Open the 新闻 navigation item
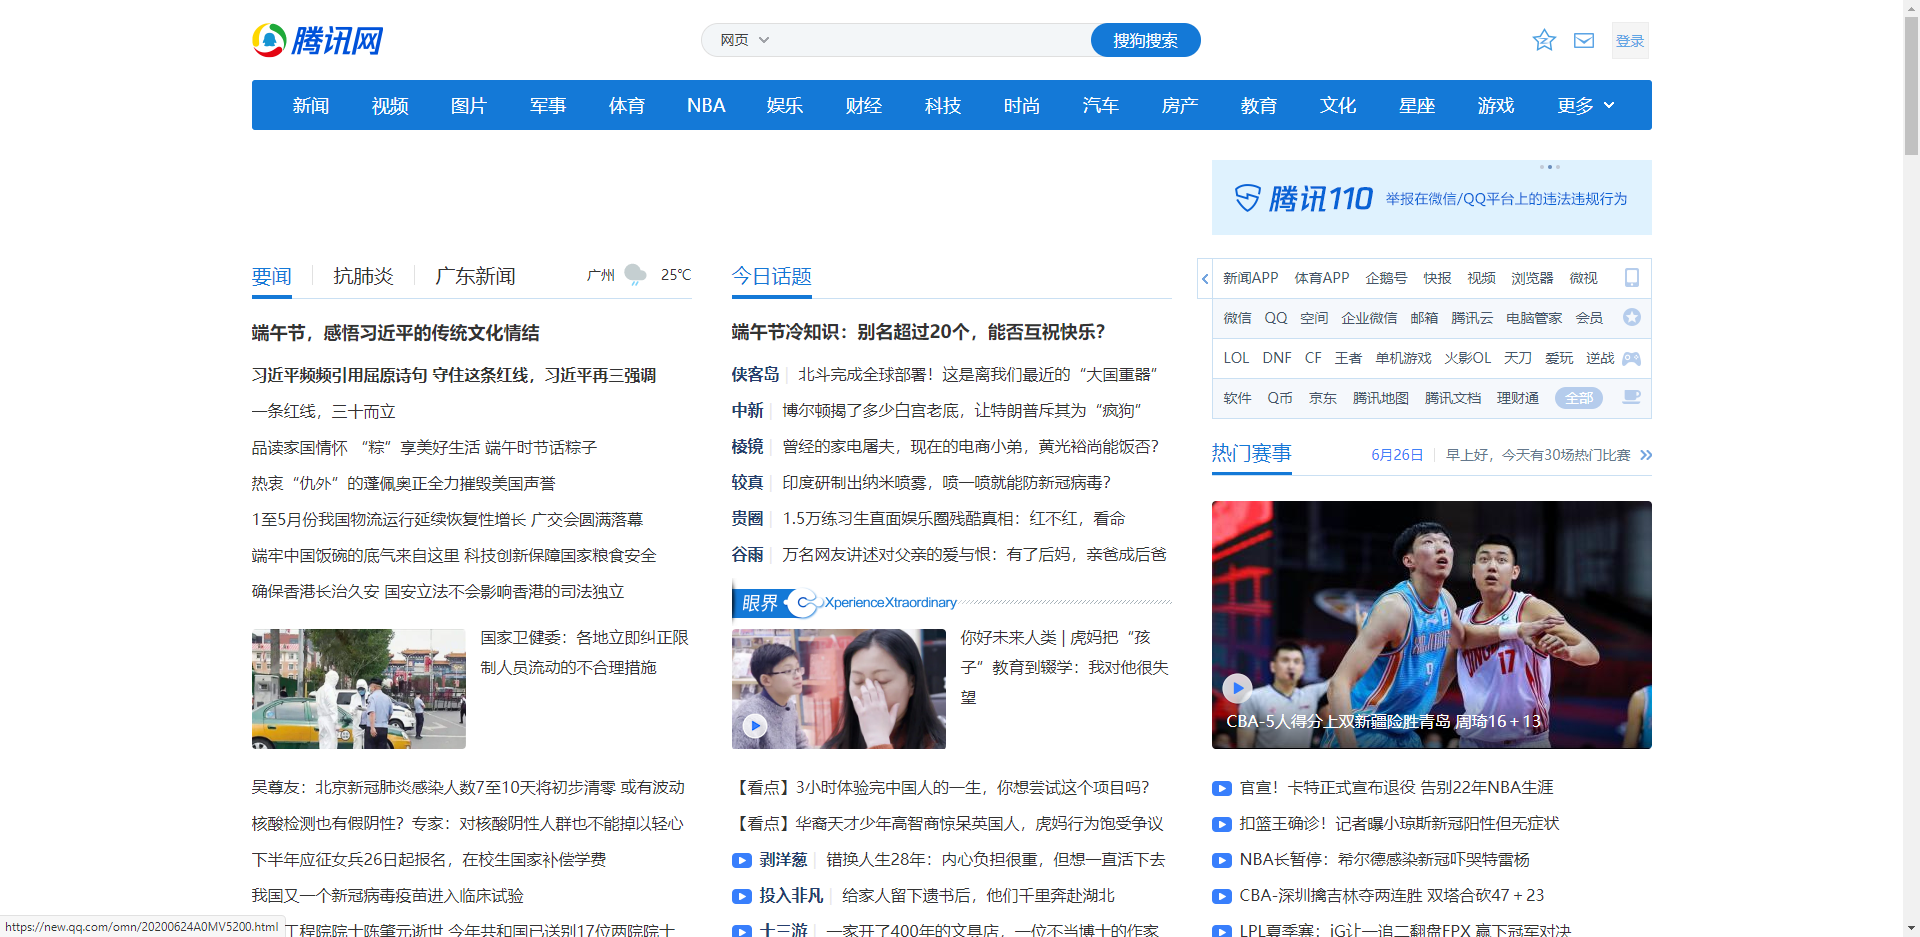The height and width of the screenshot is (937, 1920). click(311, 105)
